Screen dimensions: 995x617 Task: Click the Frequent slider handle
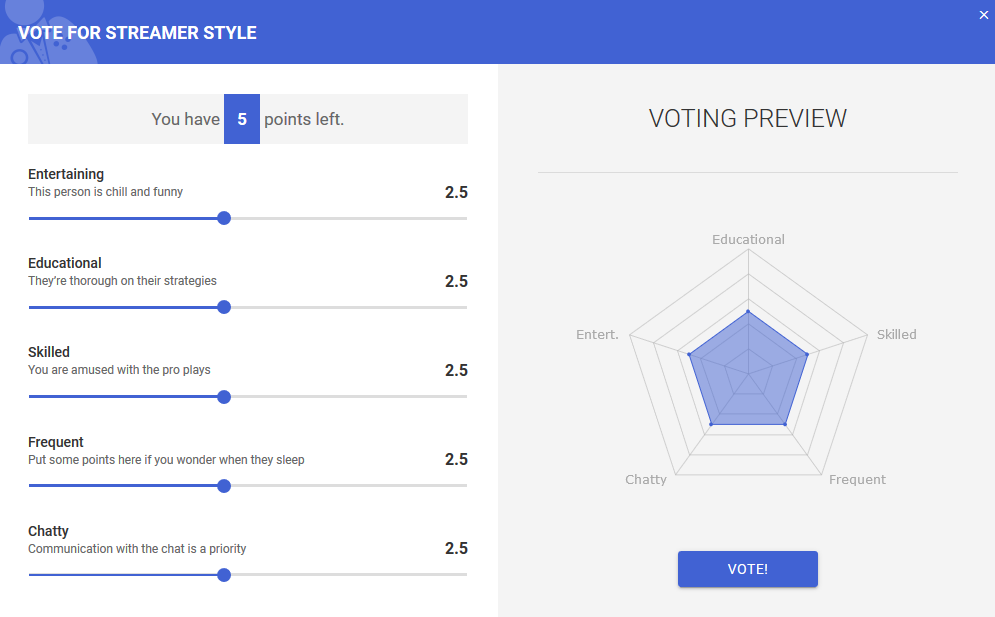click(224, 486)
